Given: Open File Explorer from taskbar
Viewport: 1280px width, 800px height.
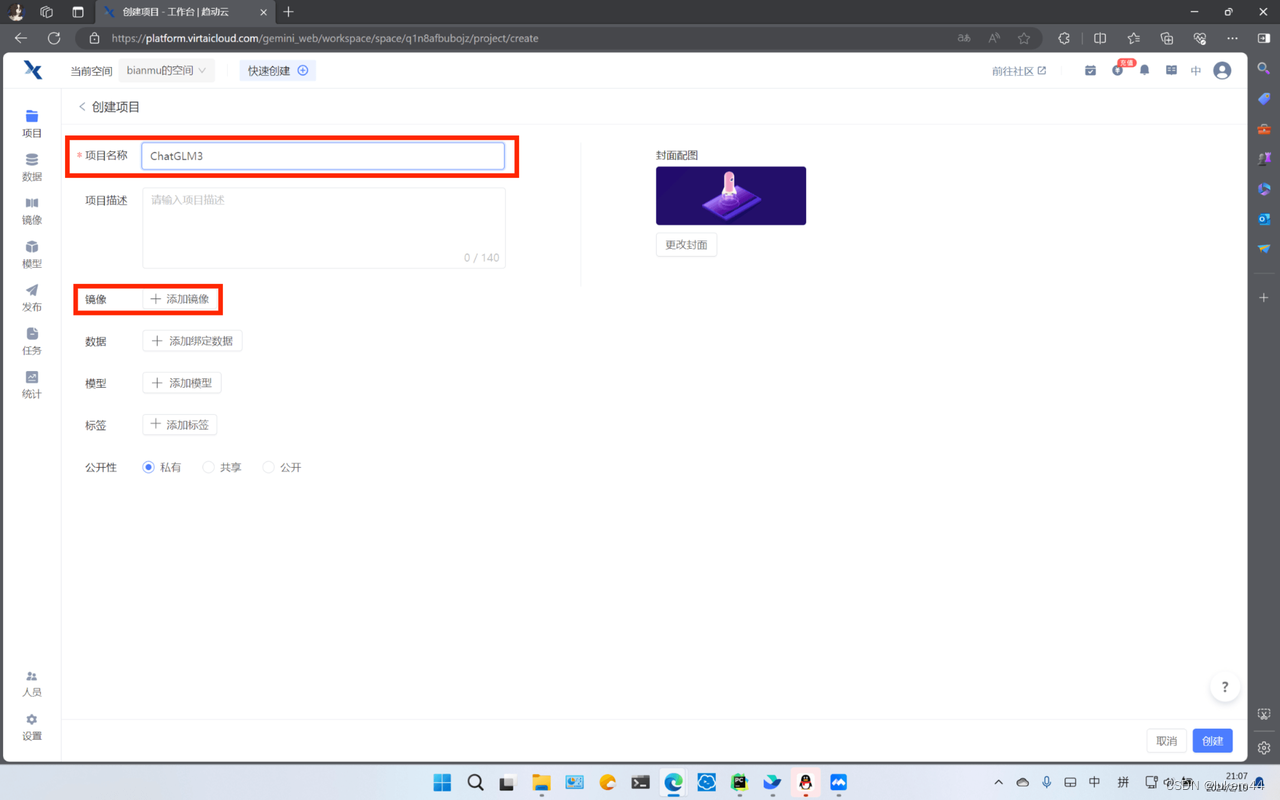Looking at the screenshot, I should 541,782.
